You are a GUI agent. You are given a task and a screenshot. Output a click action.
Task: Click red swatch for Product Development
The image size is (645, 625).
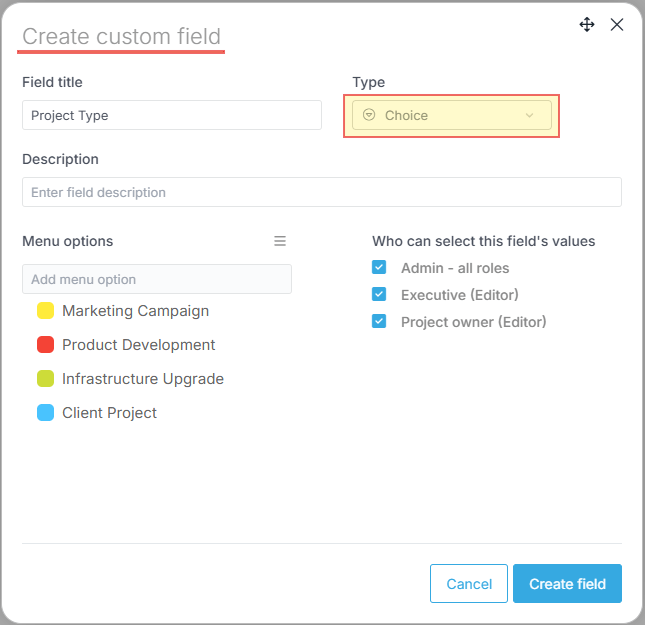pos(45,345)
